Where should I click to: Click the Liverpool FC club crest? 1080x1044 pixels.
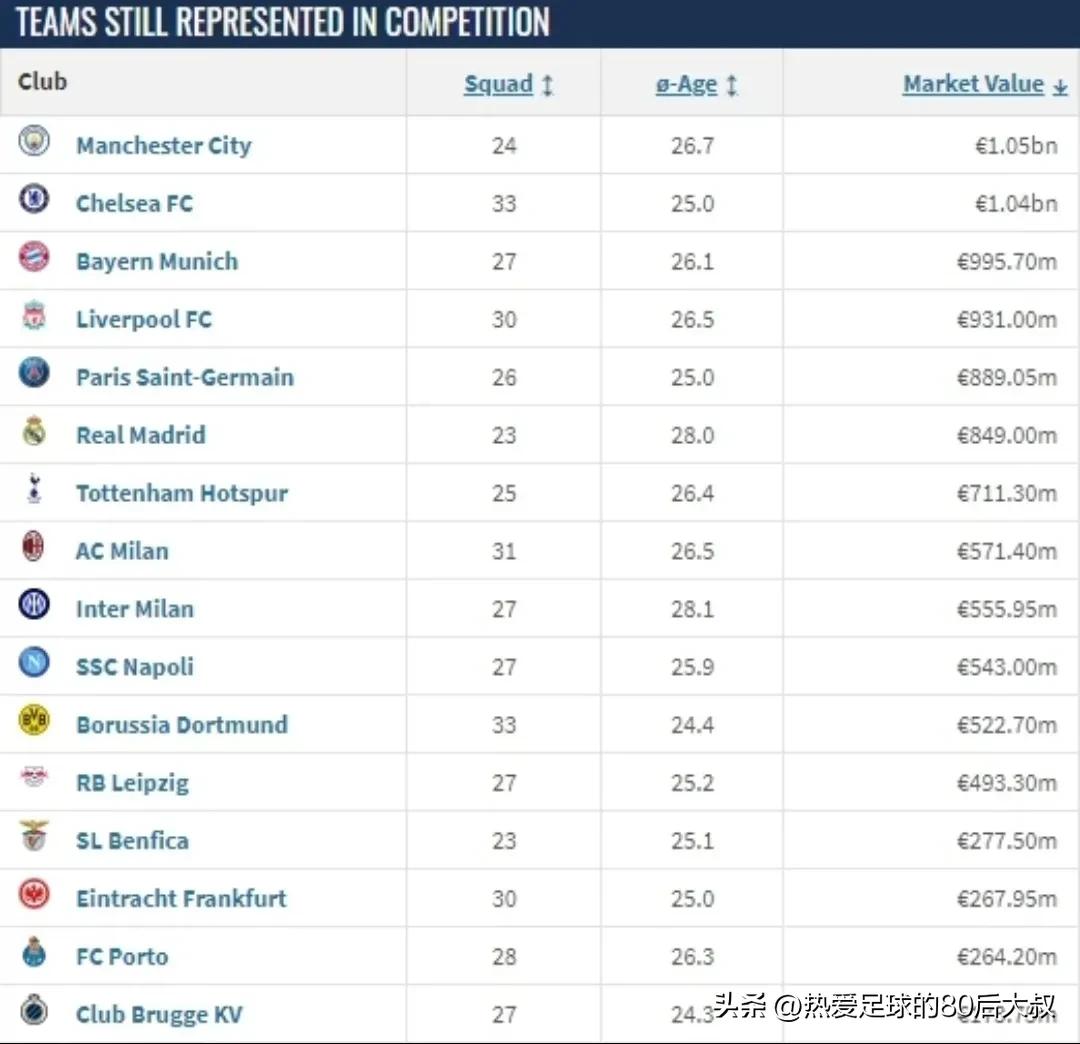click(34, 317)
